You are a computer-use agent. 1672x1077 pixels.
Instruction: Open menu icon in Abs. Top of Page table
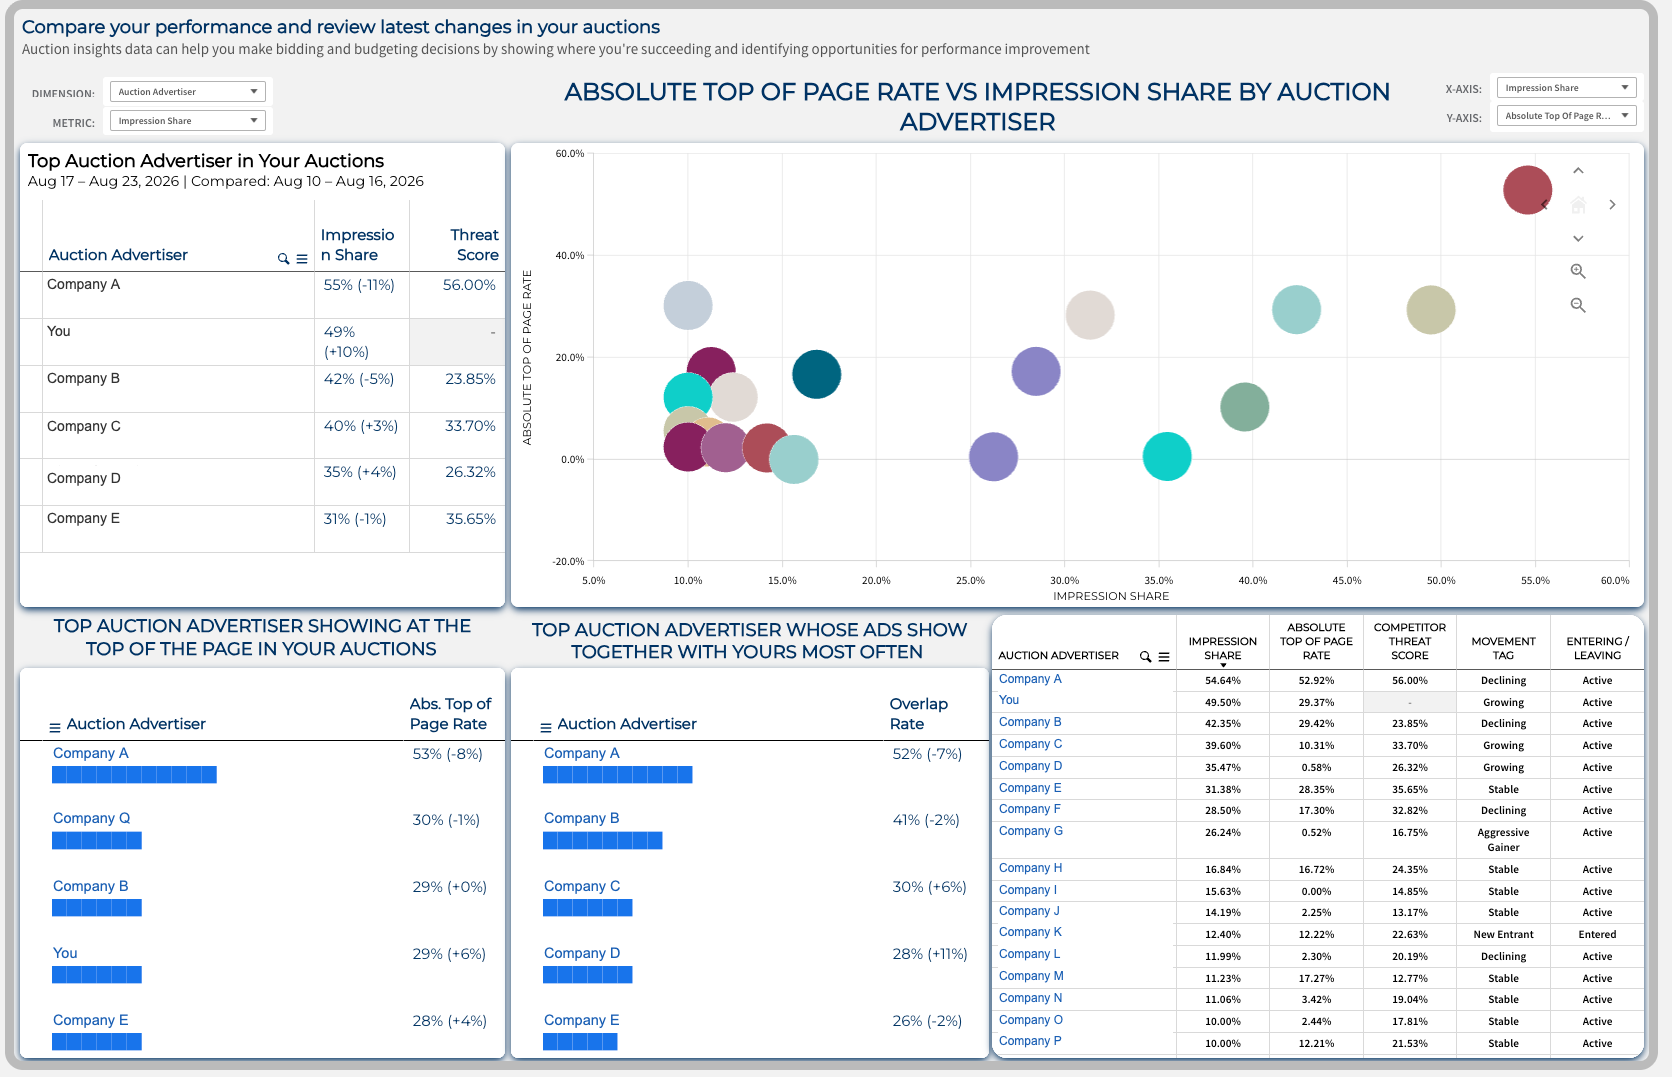55,727
